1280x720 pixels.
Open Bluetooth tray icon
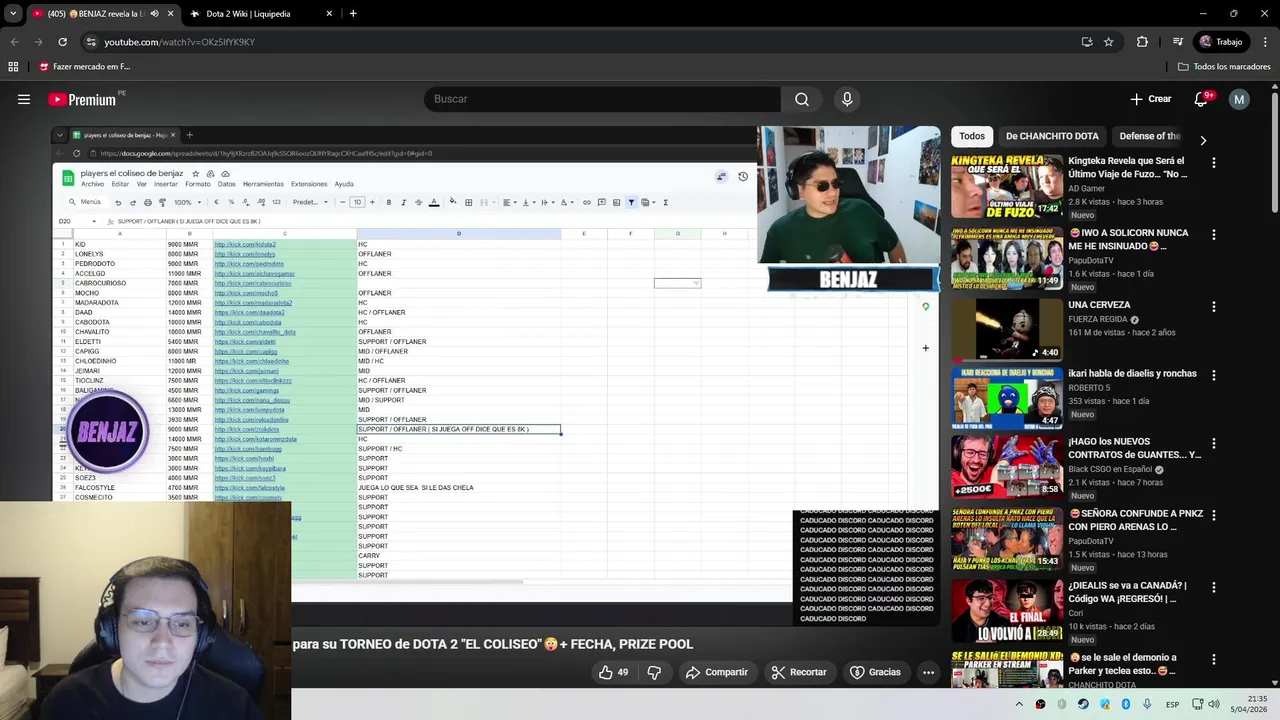pyautogui.click(x=1126, y=704)
